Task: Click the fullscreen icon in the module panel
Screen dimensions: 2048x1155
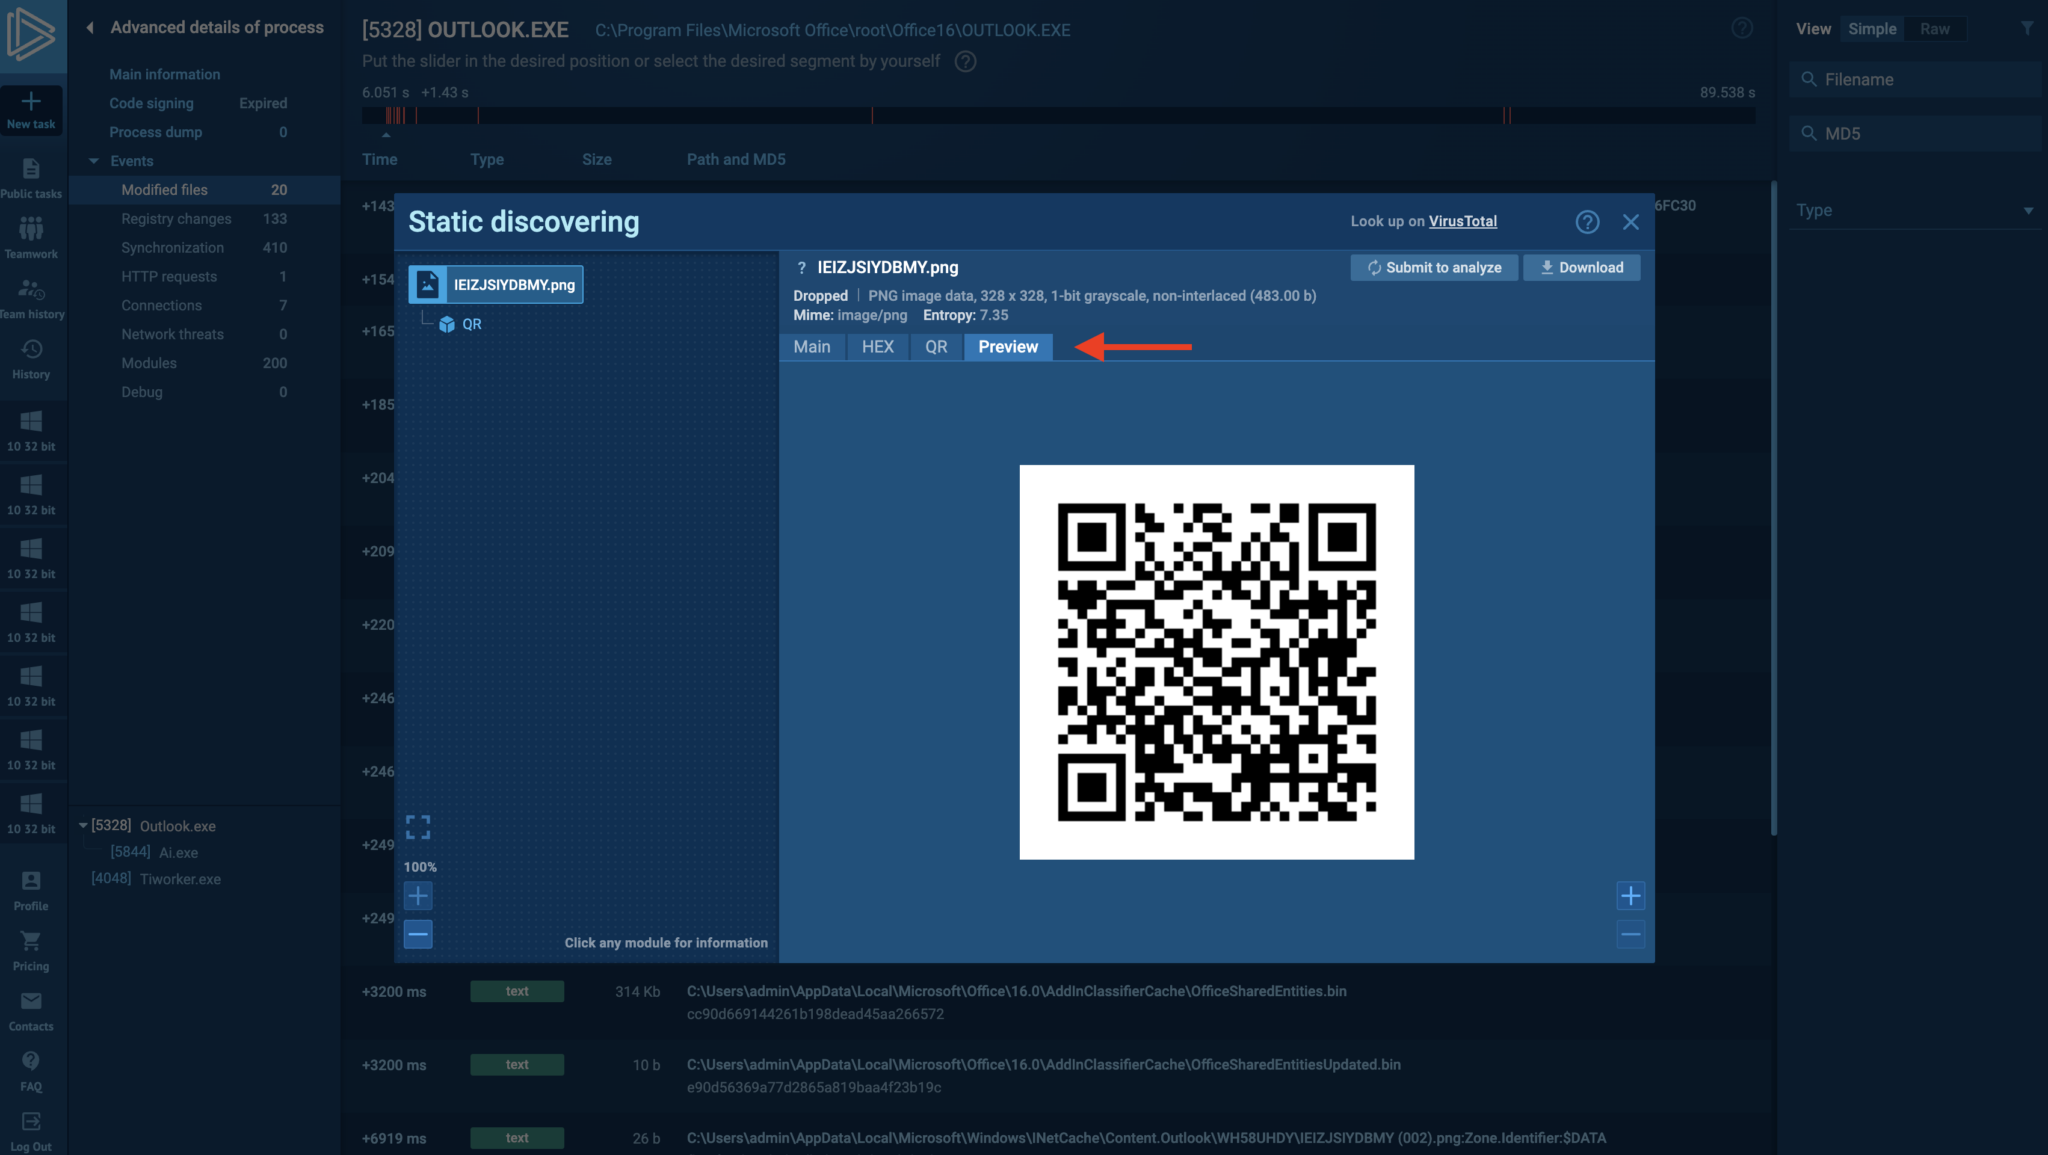Action: coord(418,827)
